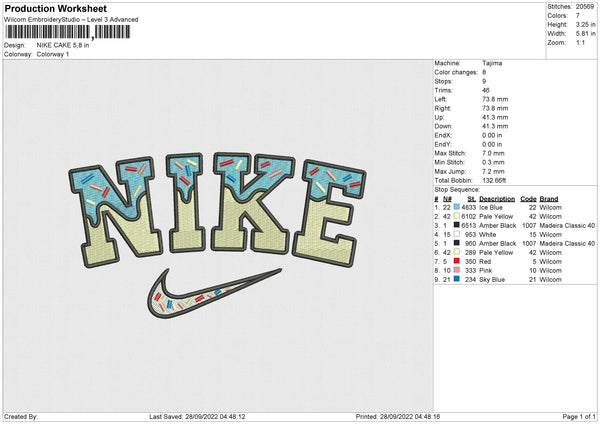This screenshot has height=424, width=600.
Task: Click the 'Production Worksheet' title
Action: (x=55, y=8)
